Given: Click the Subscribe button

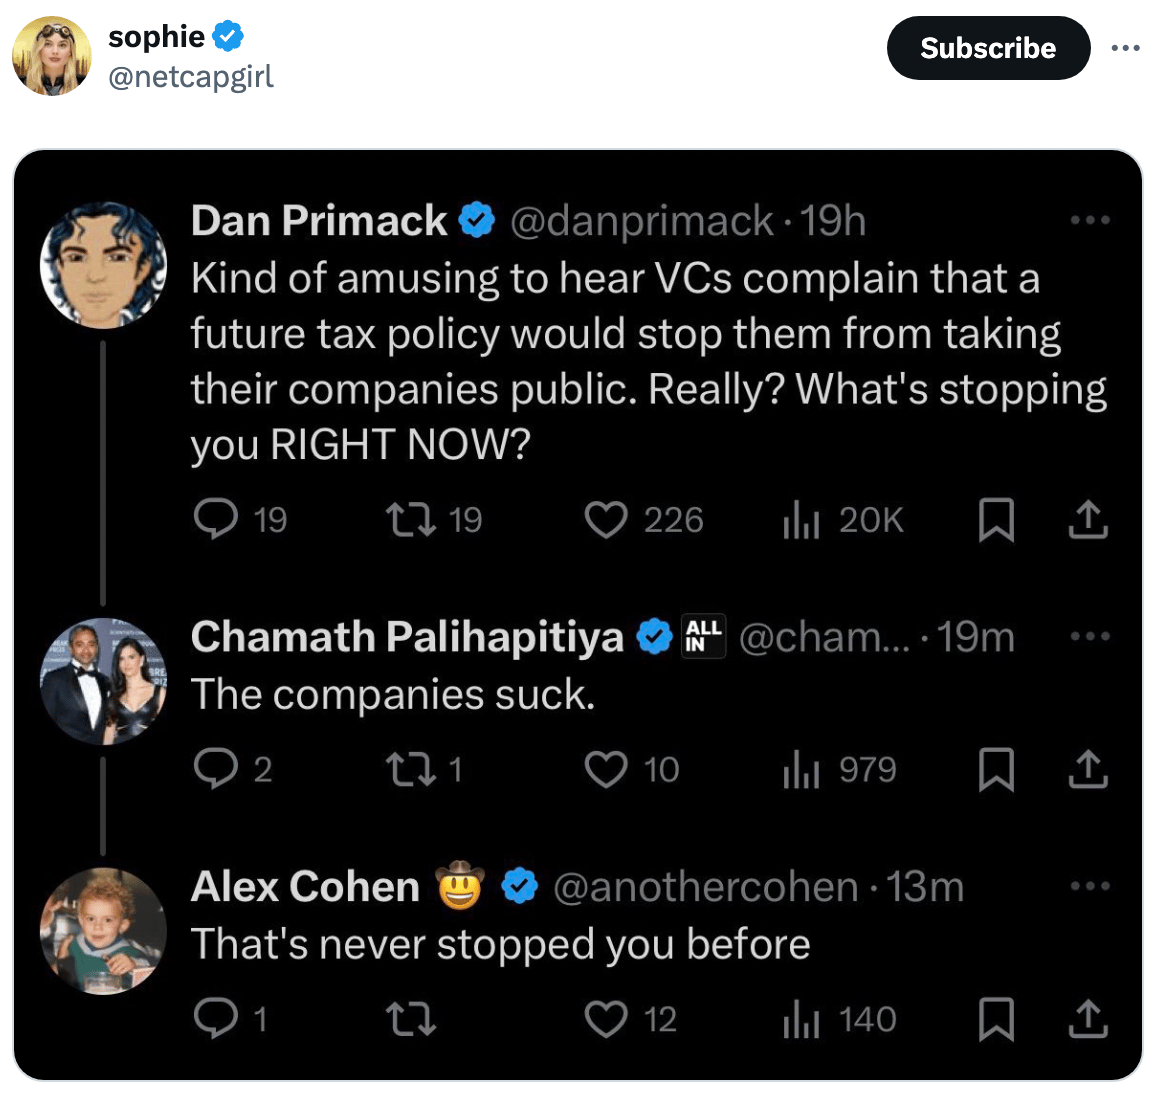Looking at the screenshot, I should (987, 48).
